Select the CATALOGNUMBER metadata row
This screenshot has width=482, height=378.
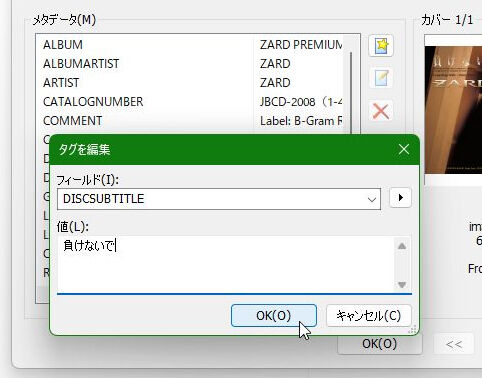tap(193, 102)
